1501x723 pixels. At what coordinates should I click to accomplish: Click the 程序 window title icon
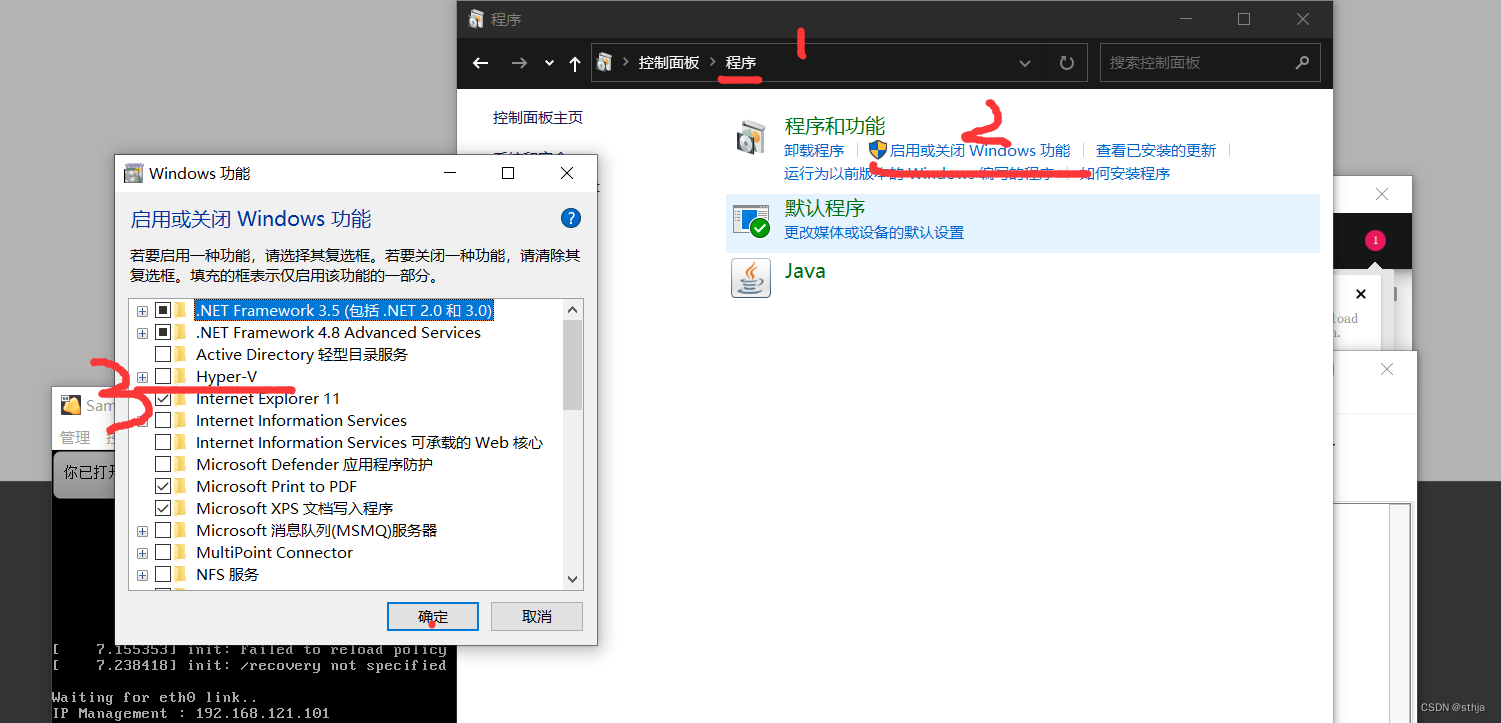tap(477, 19)
